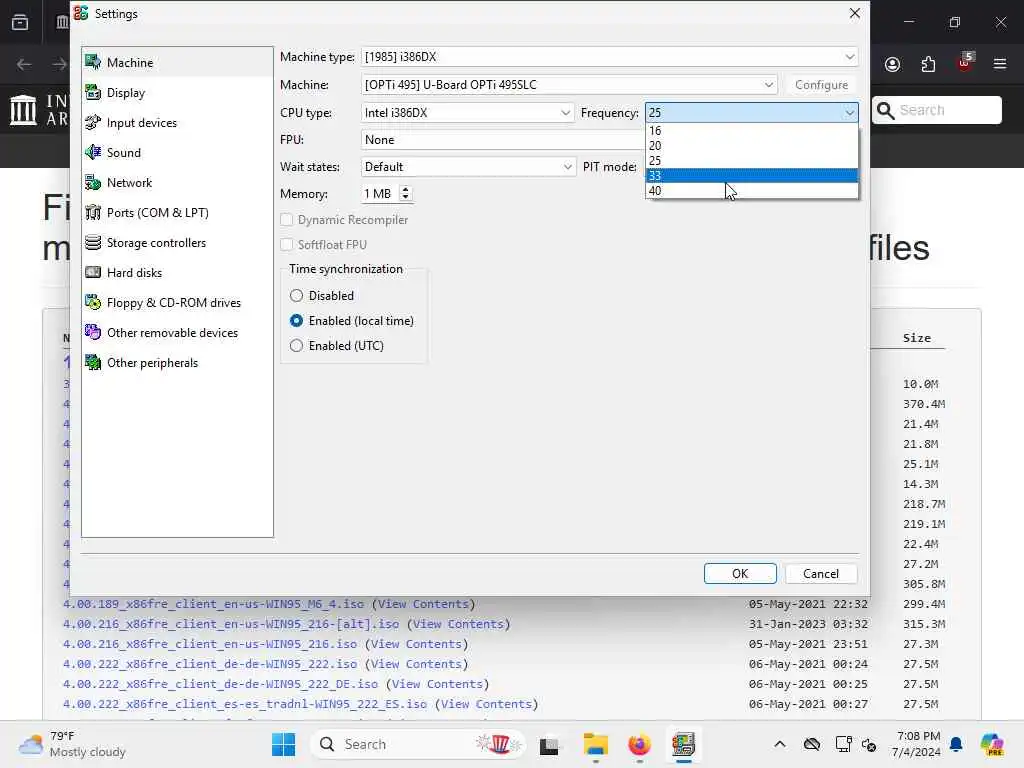Pick frequency 40 from list
The image size is (1024, 768).
point(751,191)
